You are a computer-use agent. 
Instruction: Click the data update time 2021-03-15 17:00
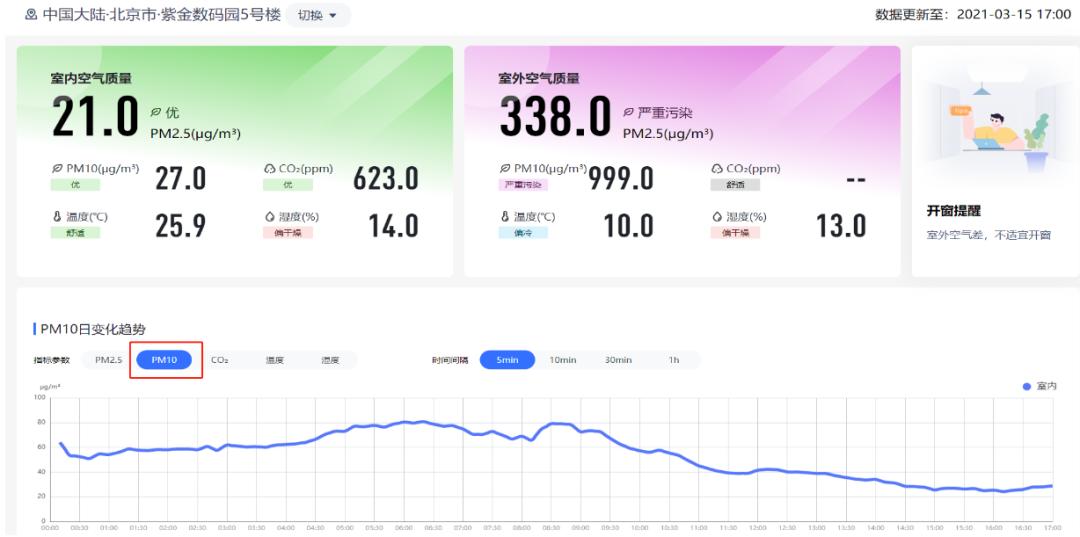coord(1014,14)
